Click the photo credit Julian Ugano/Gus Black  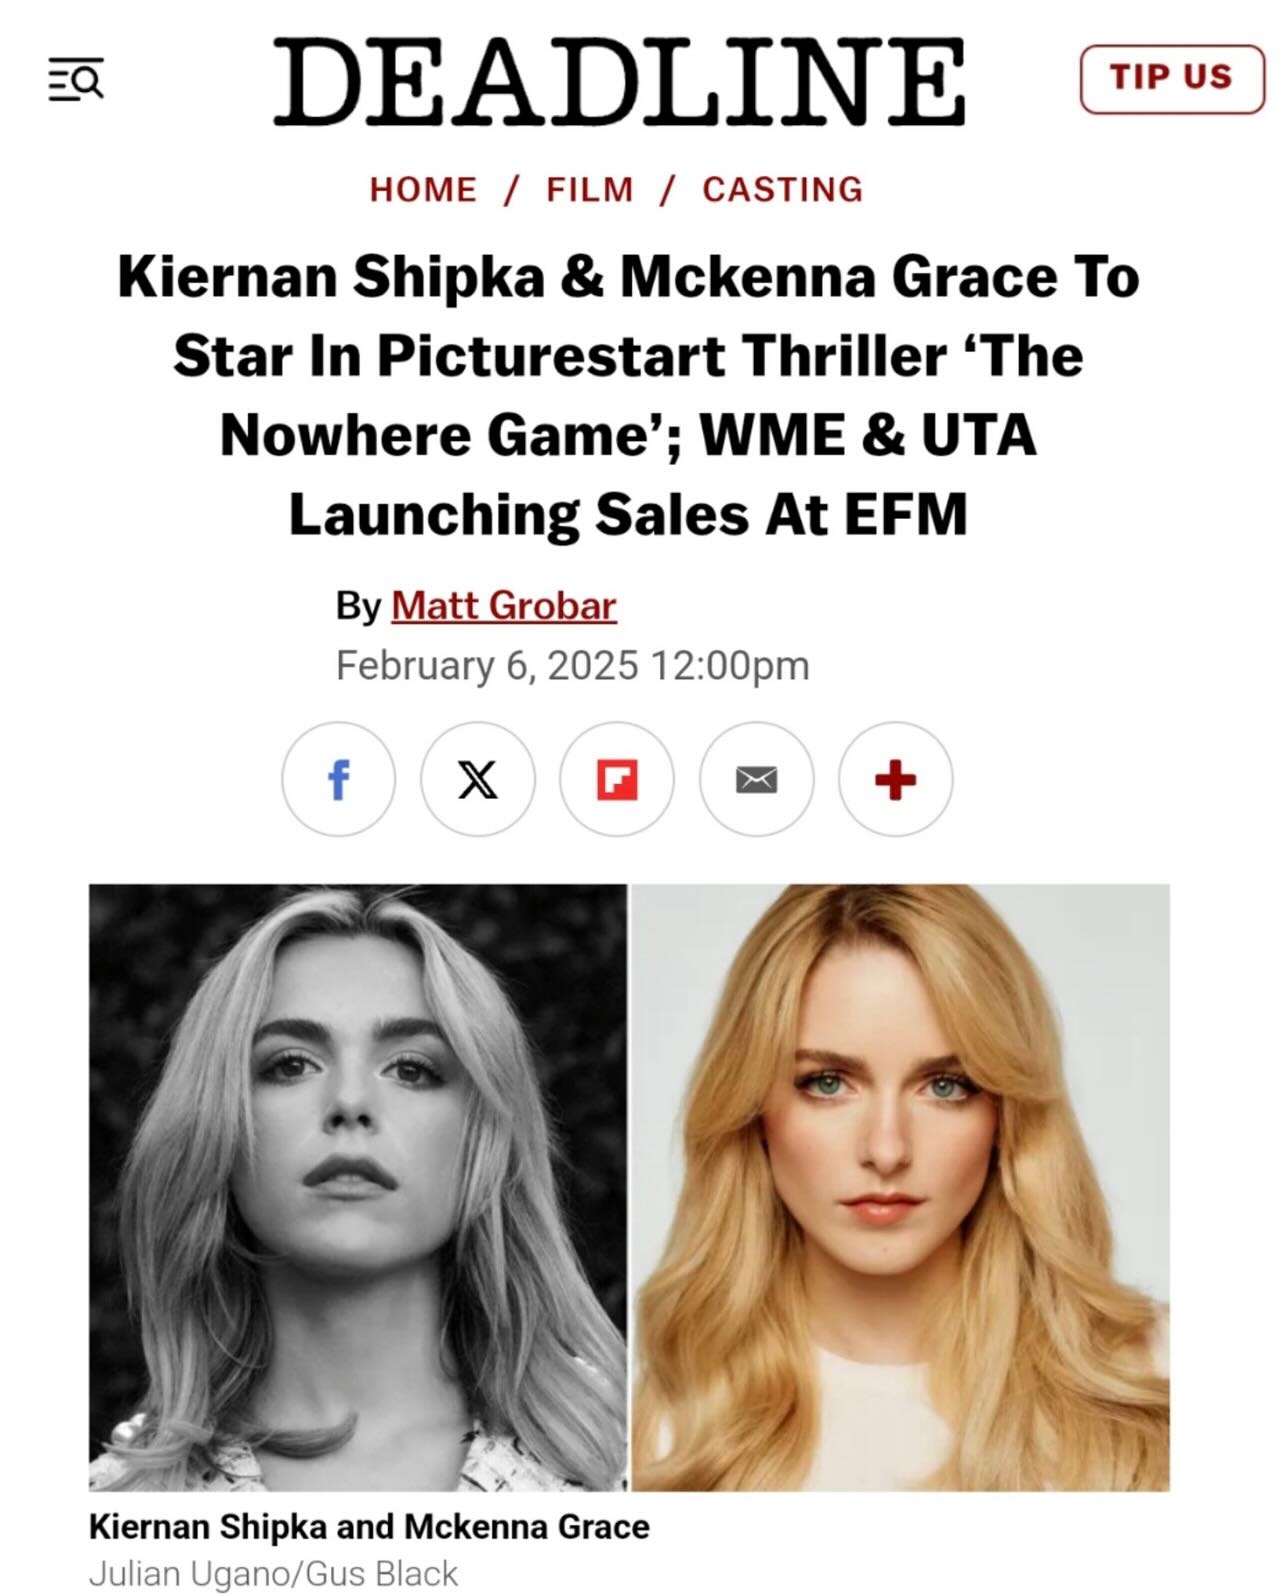coord(273,1572)
